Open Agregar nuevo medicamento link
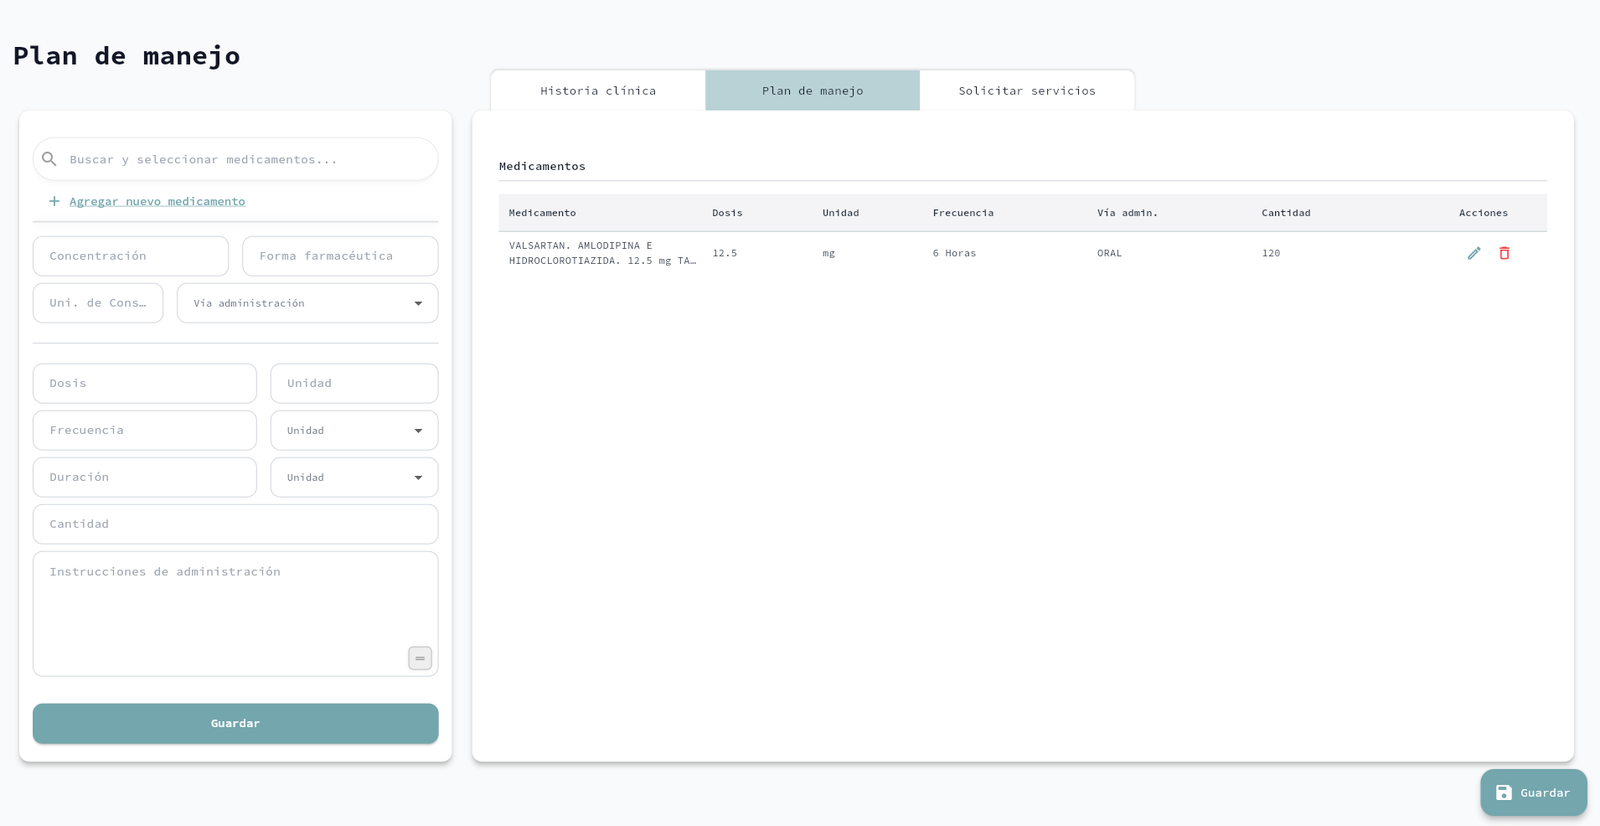This screenshot has width=1600, height=826. click(x=157, y=201)
